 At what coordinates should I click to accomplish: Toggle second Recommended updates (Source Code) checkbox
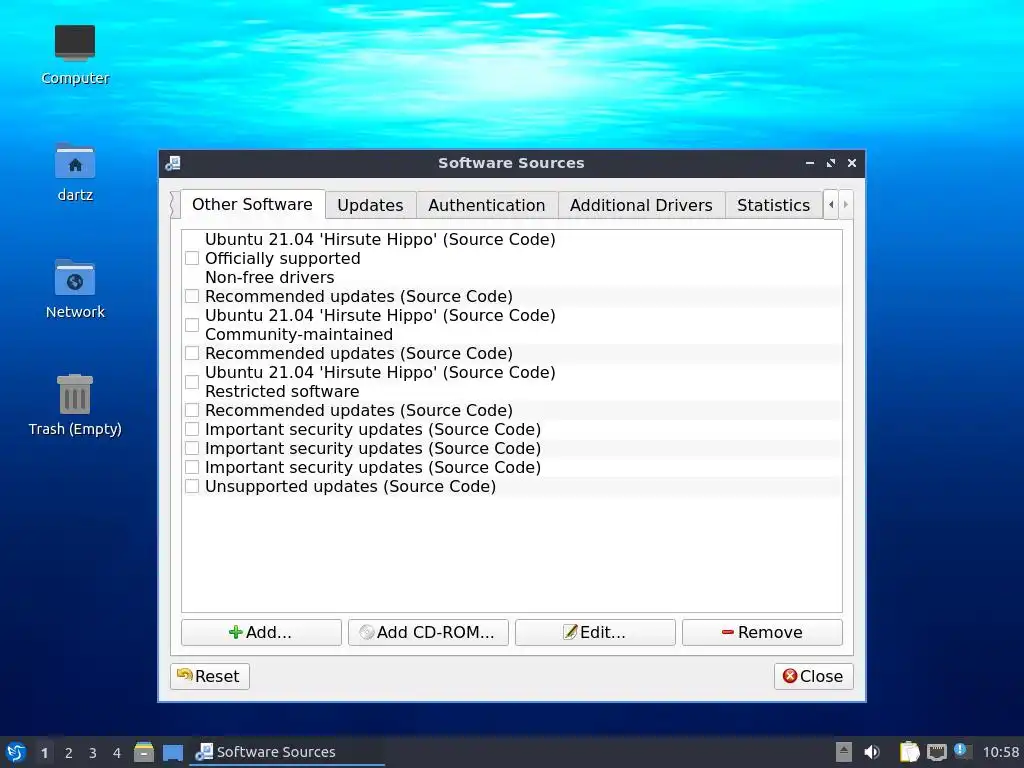pos(192,353)
